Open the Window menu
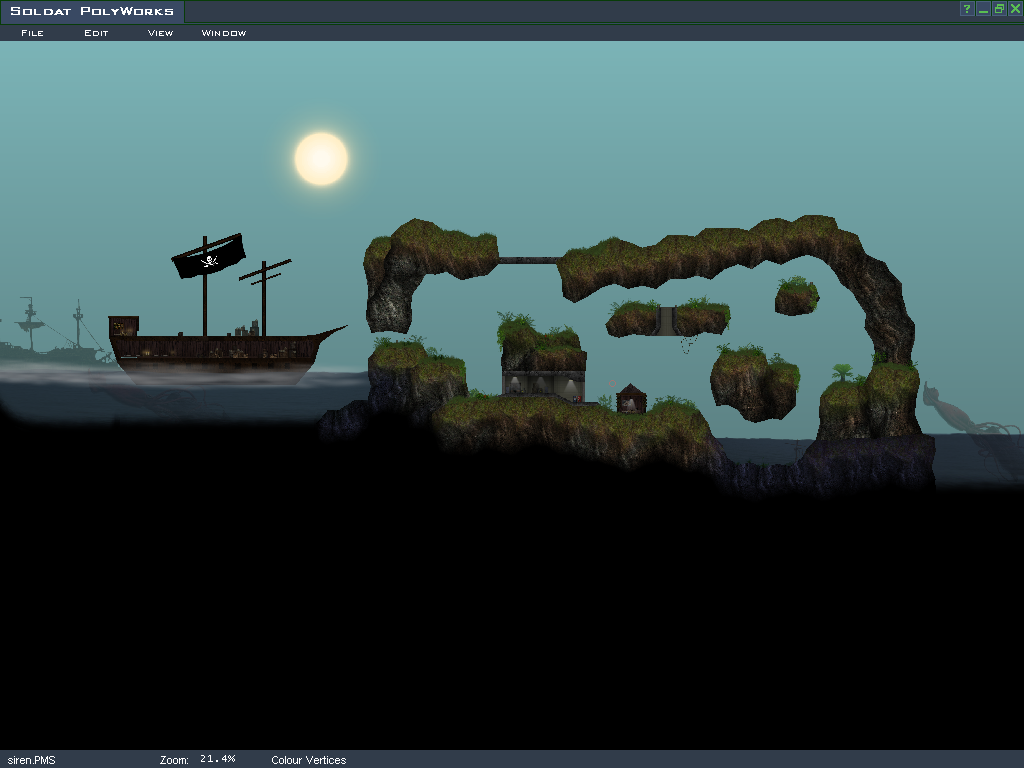Viewport: 1024px width, 768px height. point(224,33)
